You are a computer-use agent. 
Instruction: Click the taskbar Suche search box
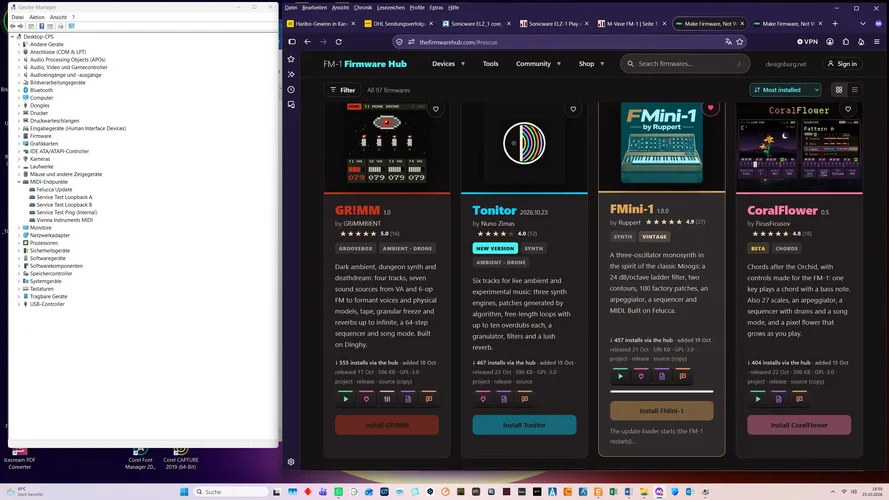(231, 491)
